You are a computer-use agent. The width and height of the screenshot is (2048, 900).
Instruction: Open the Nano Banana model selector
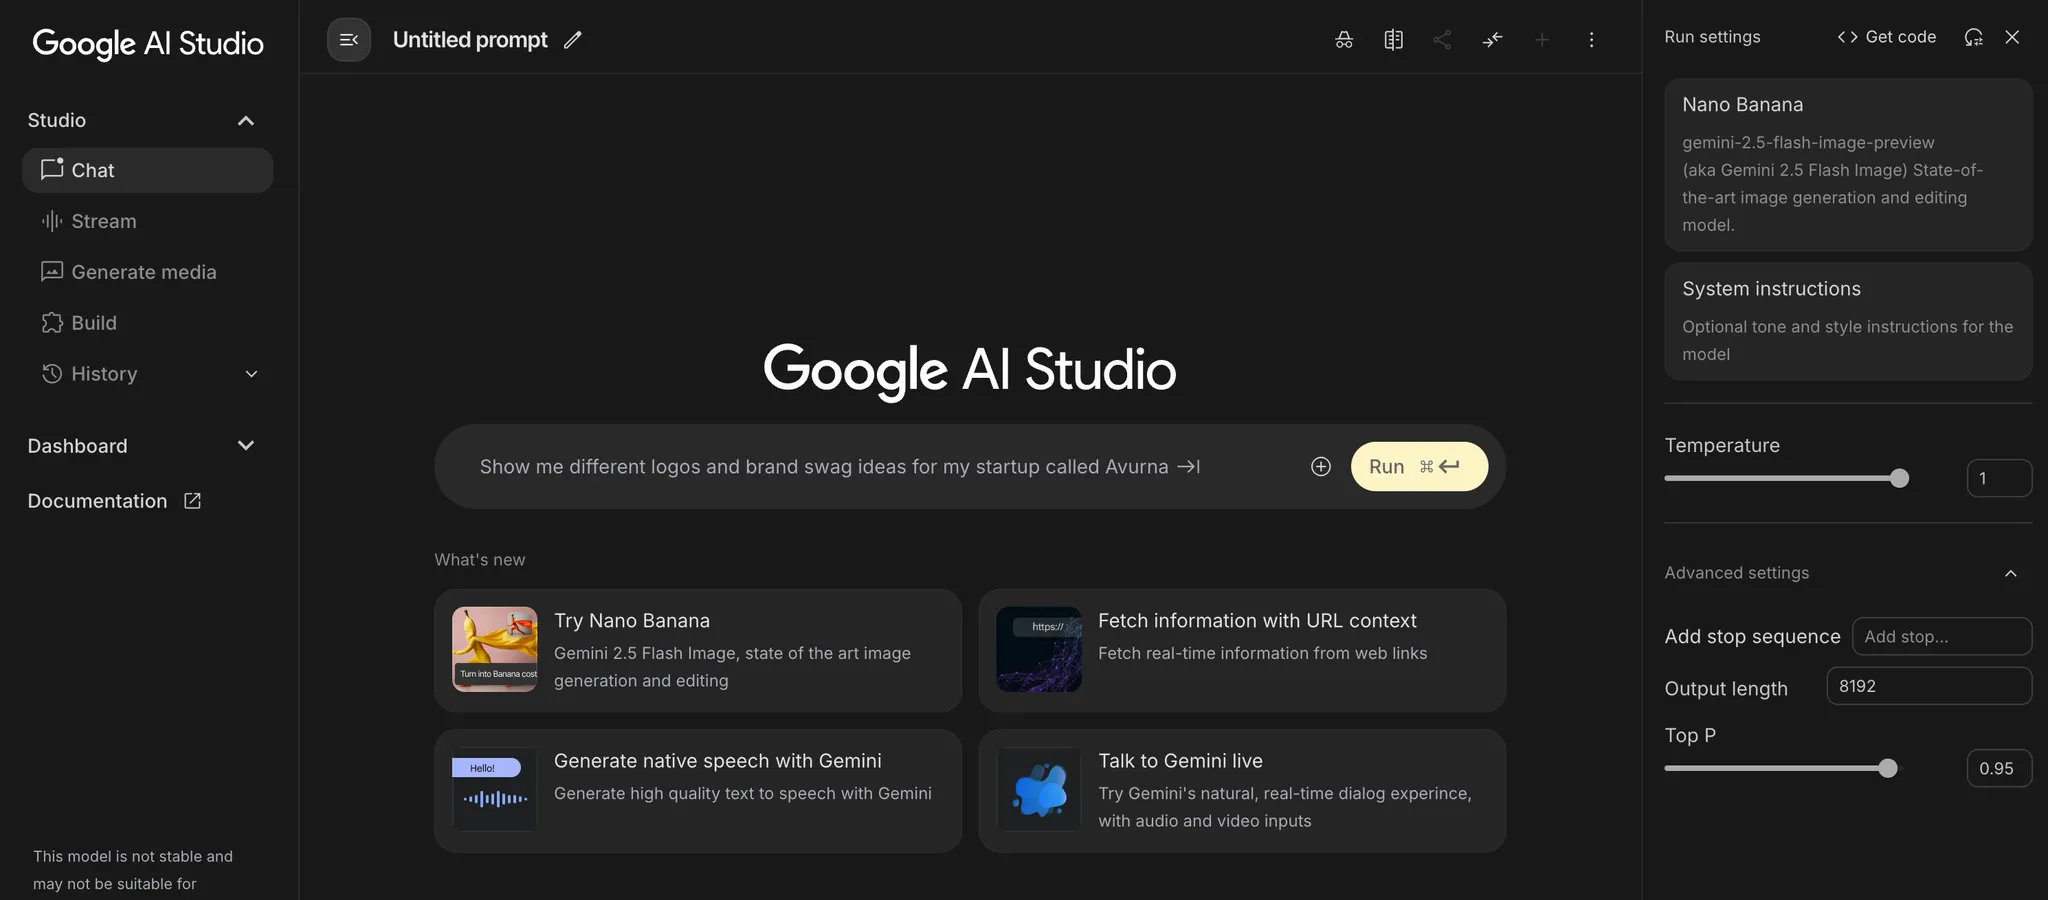(x=1848, y=165)
